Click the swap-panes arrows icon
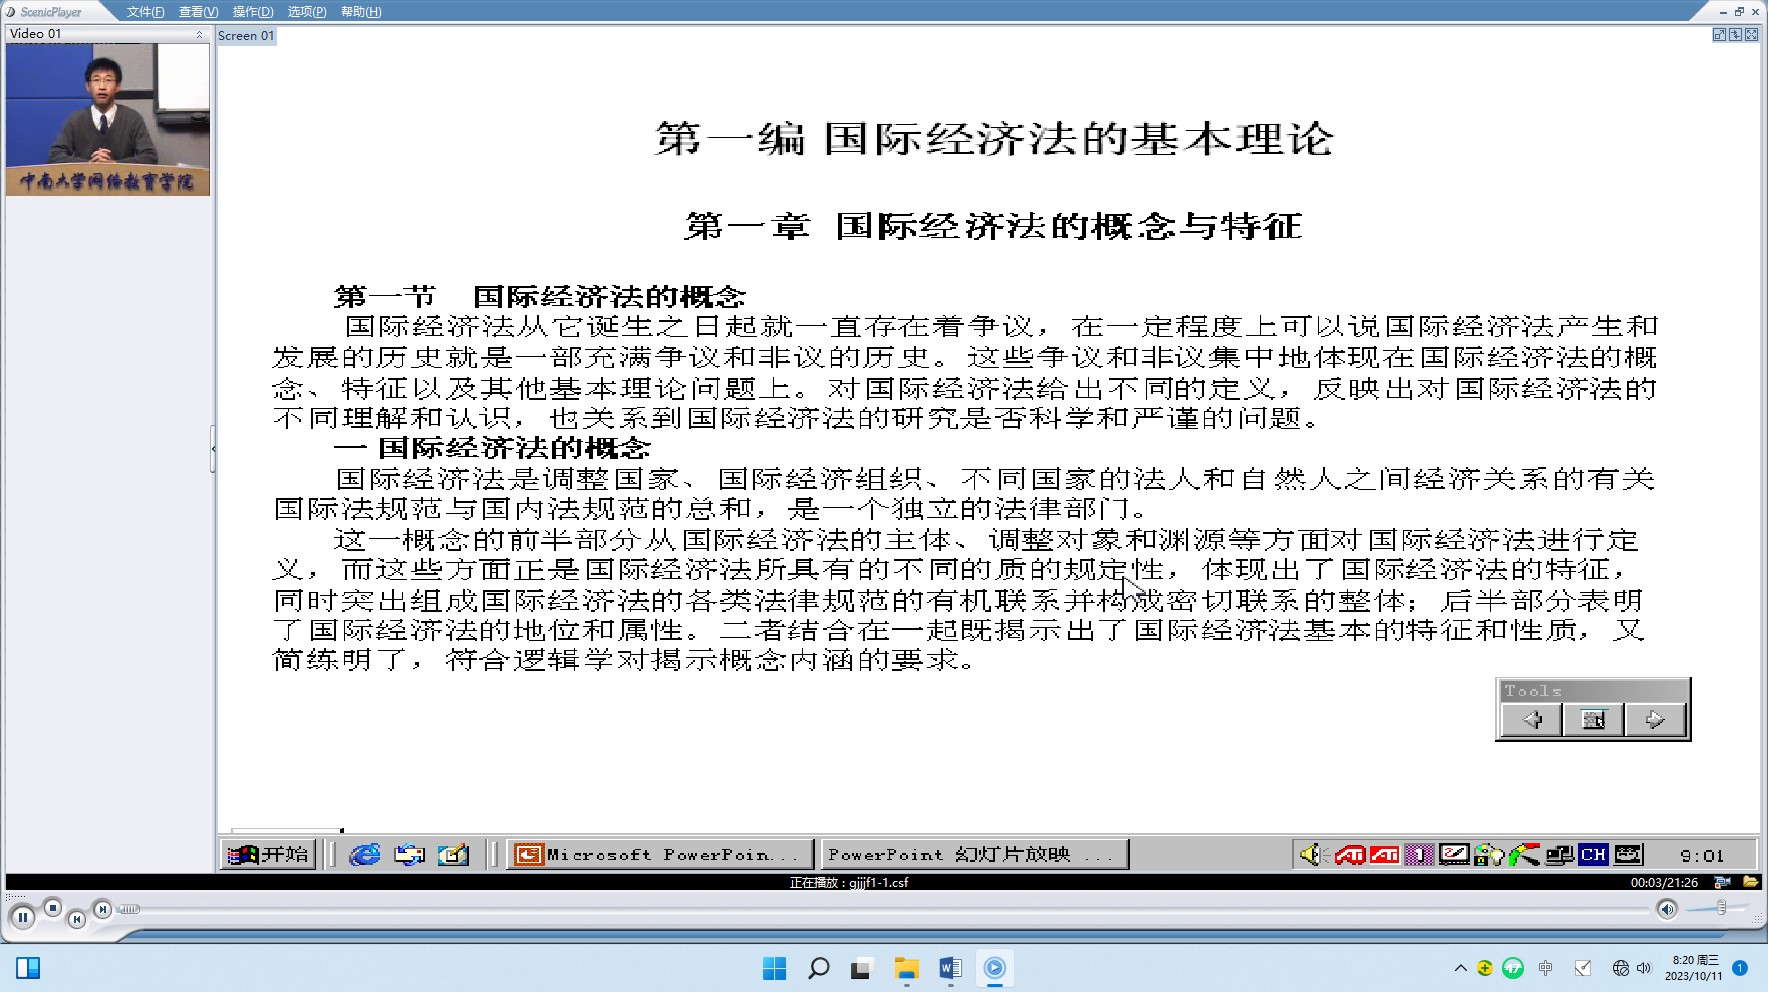Screen dimensions: 1768x992 [1735, 35]
